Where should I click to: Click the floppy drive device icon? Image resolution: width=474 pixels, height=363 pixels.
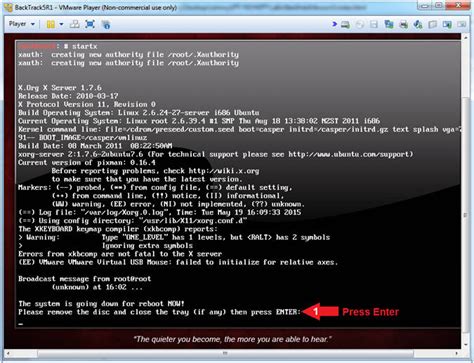(374, 24)
